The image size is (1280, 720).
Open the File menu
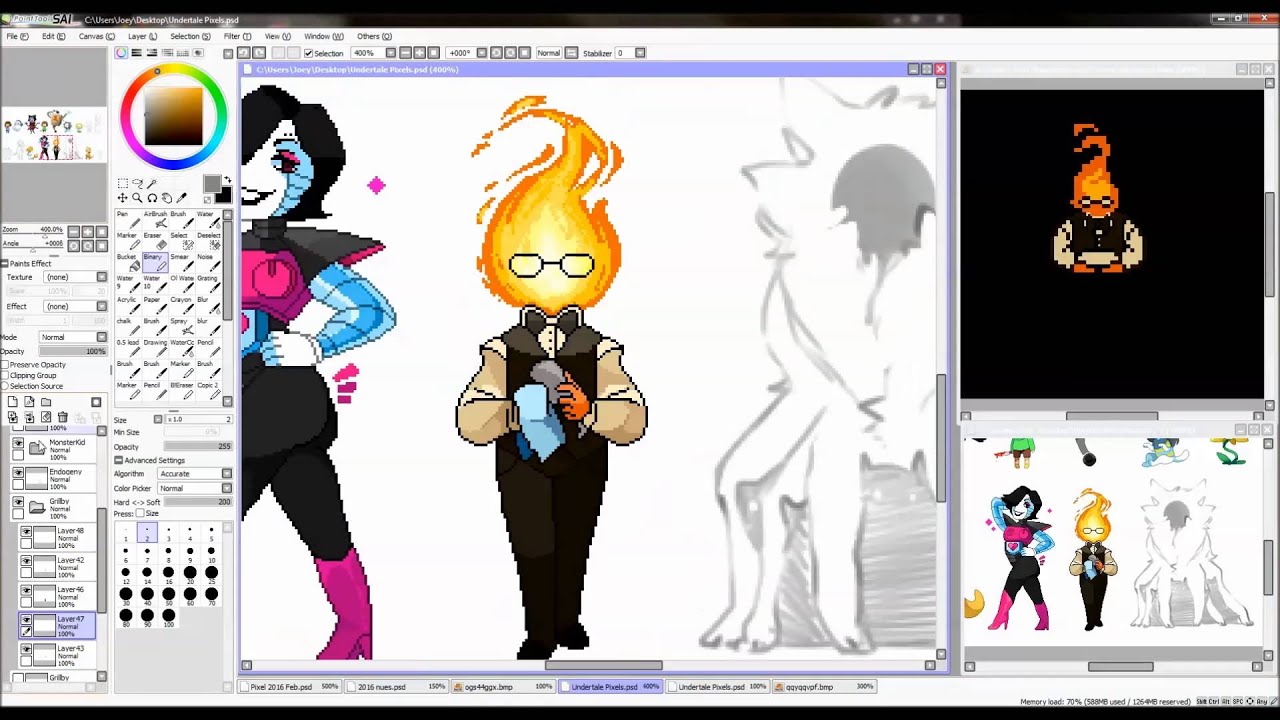click(17, 36)
